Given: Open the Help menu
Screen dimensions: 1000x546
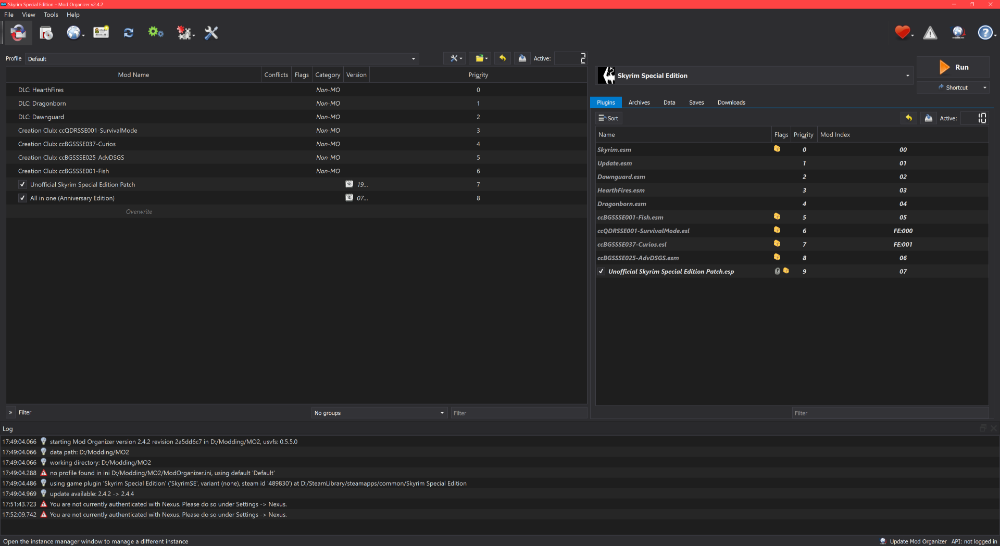Looking at the screenshot, I should click(73, 14).
